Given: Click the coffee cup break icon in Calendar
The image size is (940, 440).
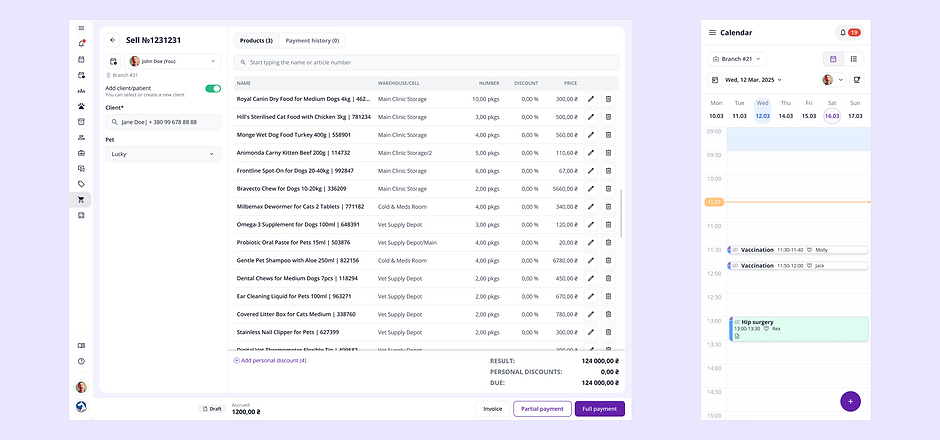Looking at the screenshot, I should (x=857, y=79).
